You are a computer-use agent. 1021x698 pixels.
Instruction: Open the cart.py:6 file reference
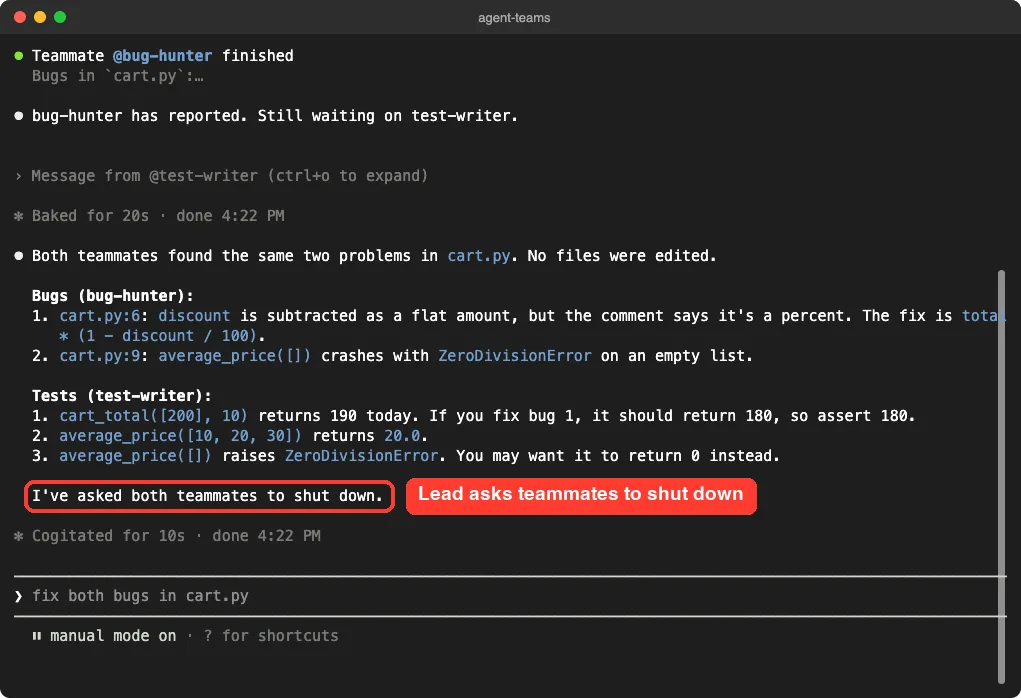click(x=100, y=316)
